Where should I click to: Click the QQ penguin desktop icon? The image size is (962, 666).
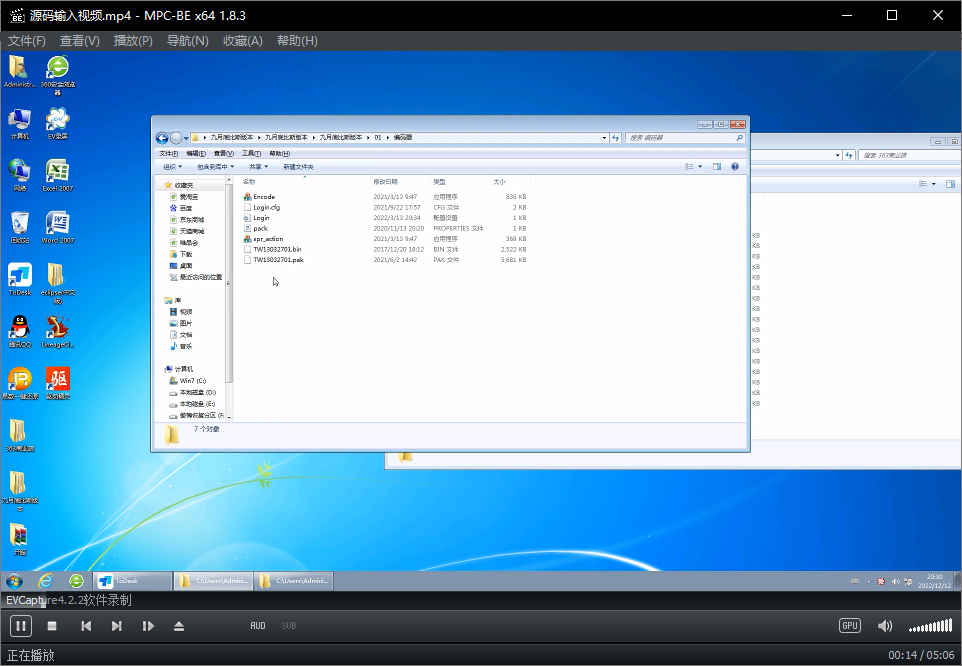click(20, 332)
